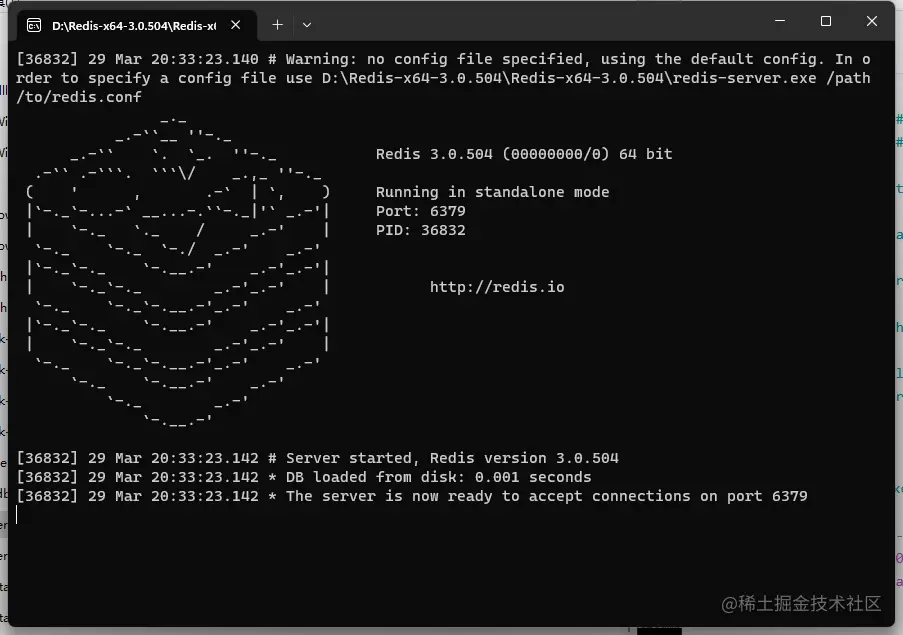903x635 pixels.
Task: Expand the new tab profile dropdown
Action: click(307, 25)
